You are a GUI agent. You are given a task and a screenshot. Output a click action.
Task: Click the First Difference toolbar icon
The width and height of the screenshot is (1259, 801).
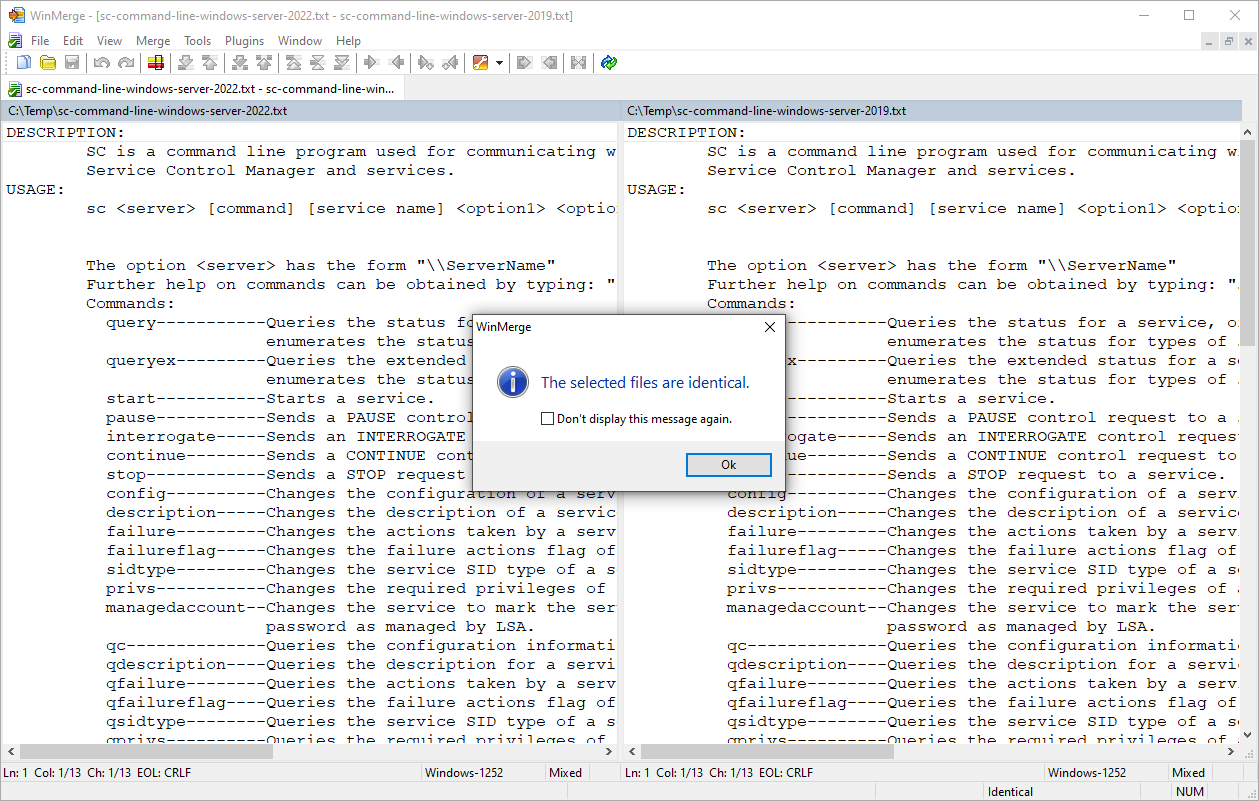[293, 63]
